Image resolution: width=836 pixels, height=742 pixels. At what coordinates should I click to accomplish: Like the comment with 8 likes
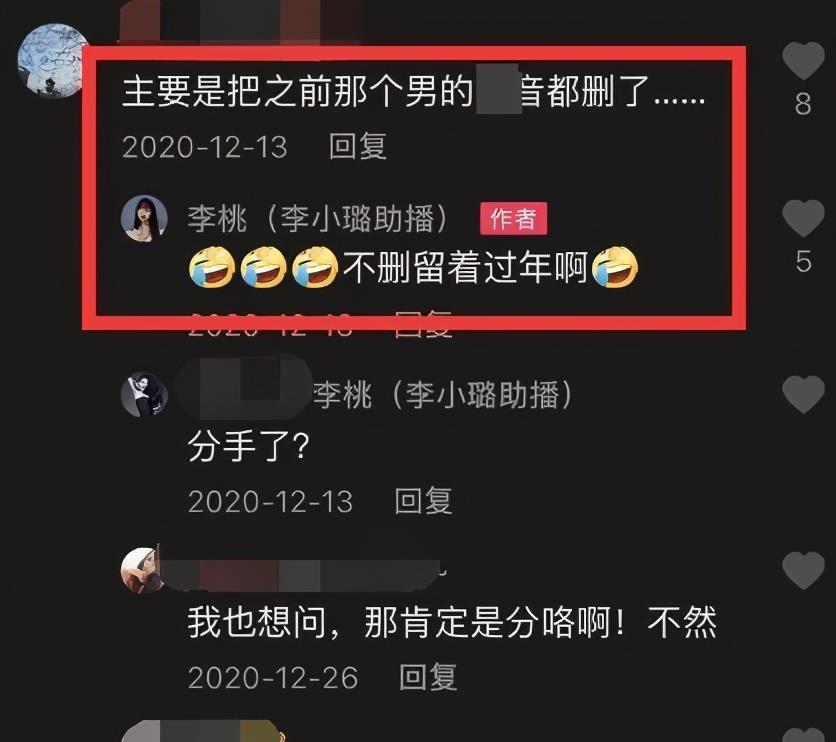pos(803,60)
